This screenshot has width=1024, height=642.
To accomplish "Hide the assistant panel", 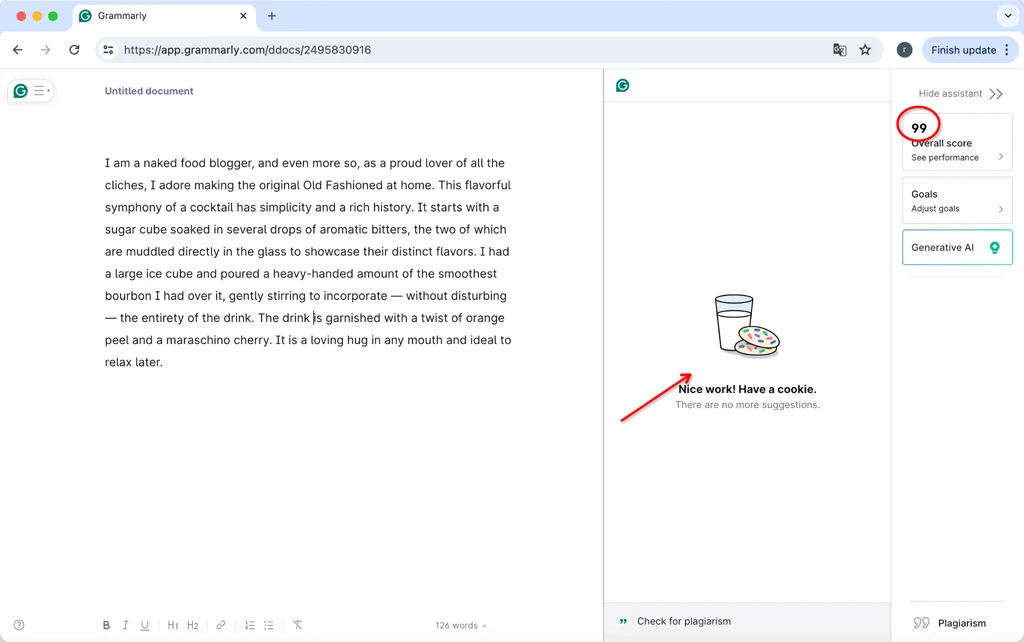I will [x=960, y=93].
